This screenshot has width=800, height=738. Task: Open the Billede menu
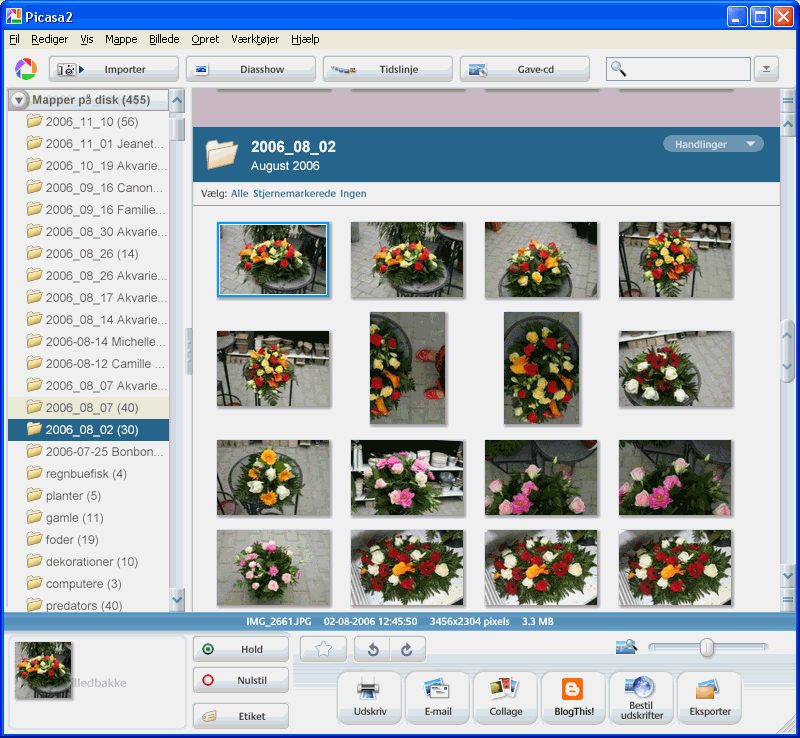(x=164, y=39)
